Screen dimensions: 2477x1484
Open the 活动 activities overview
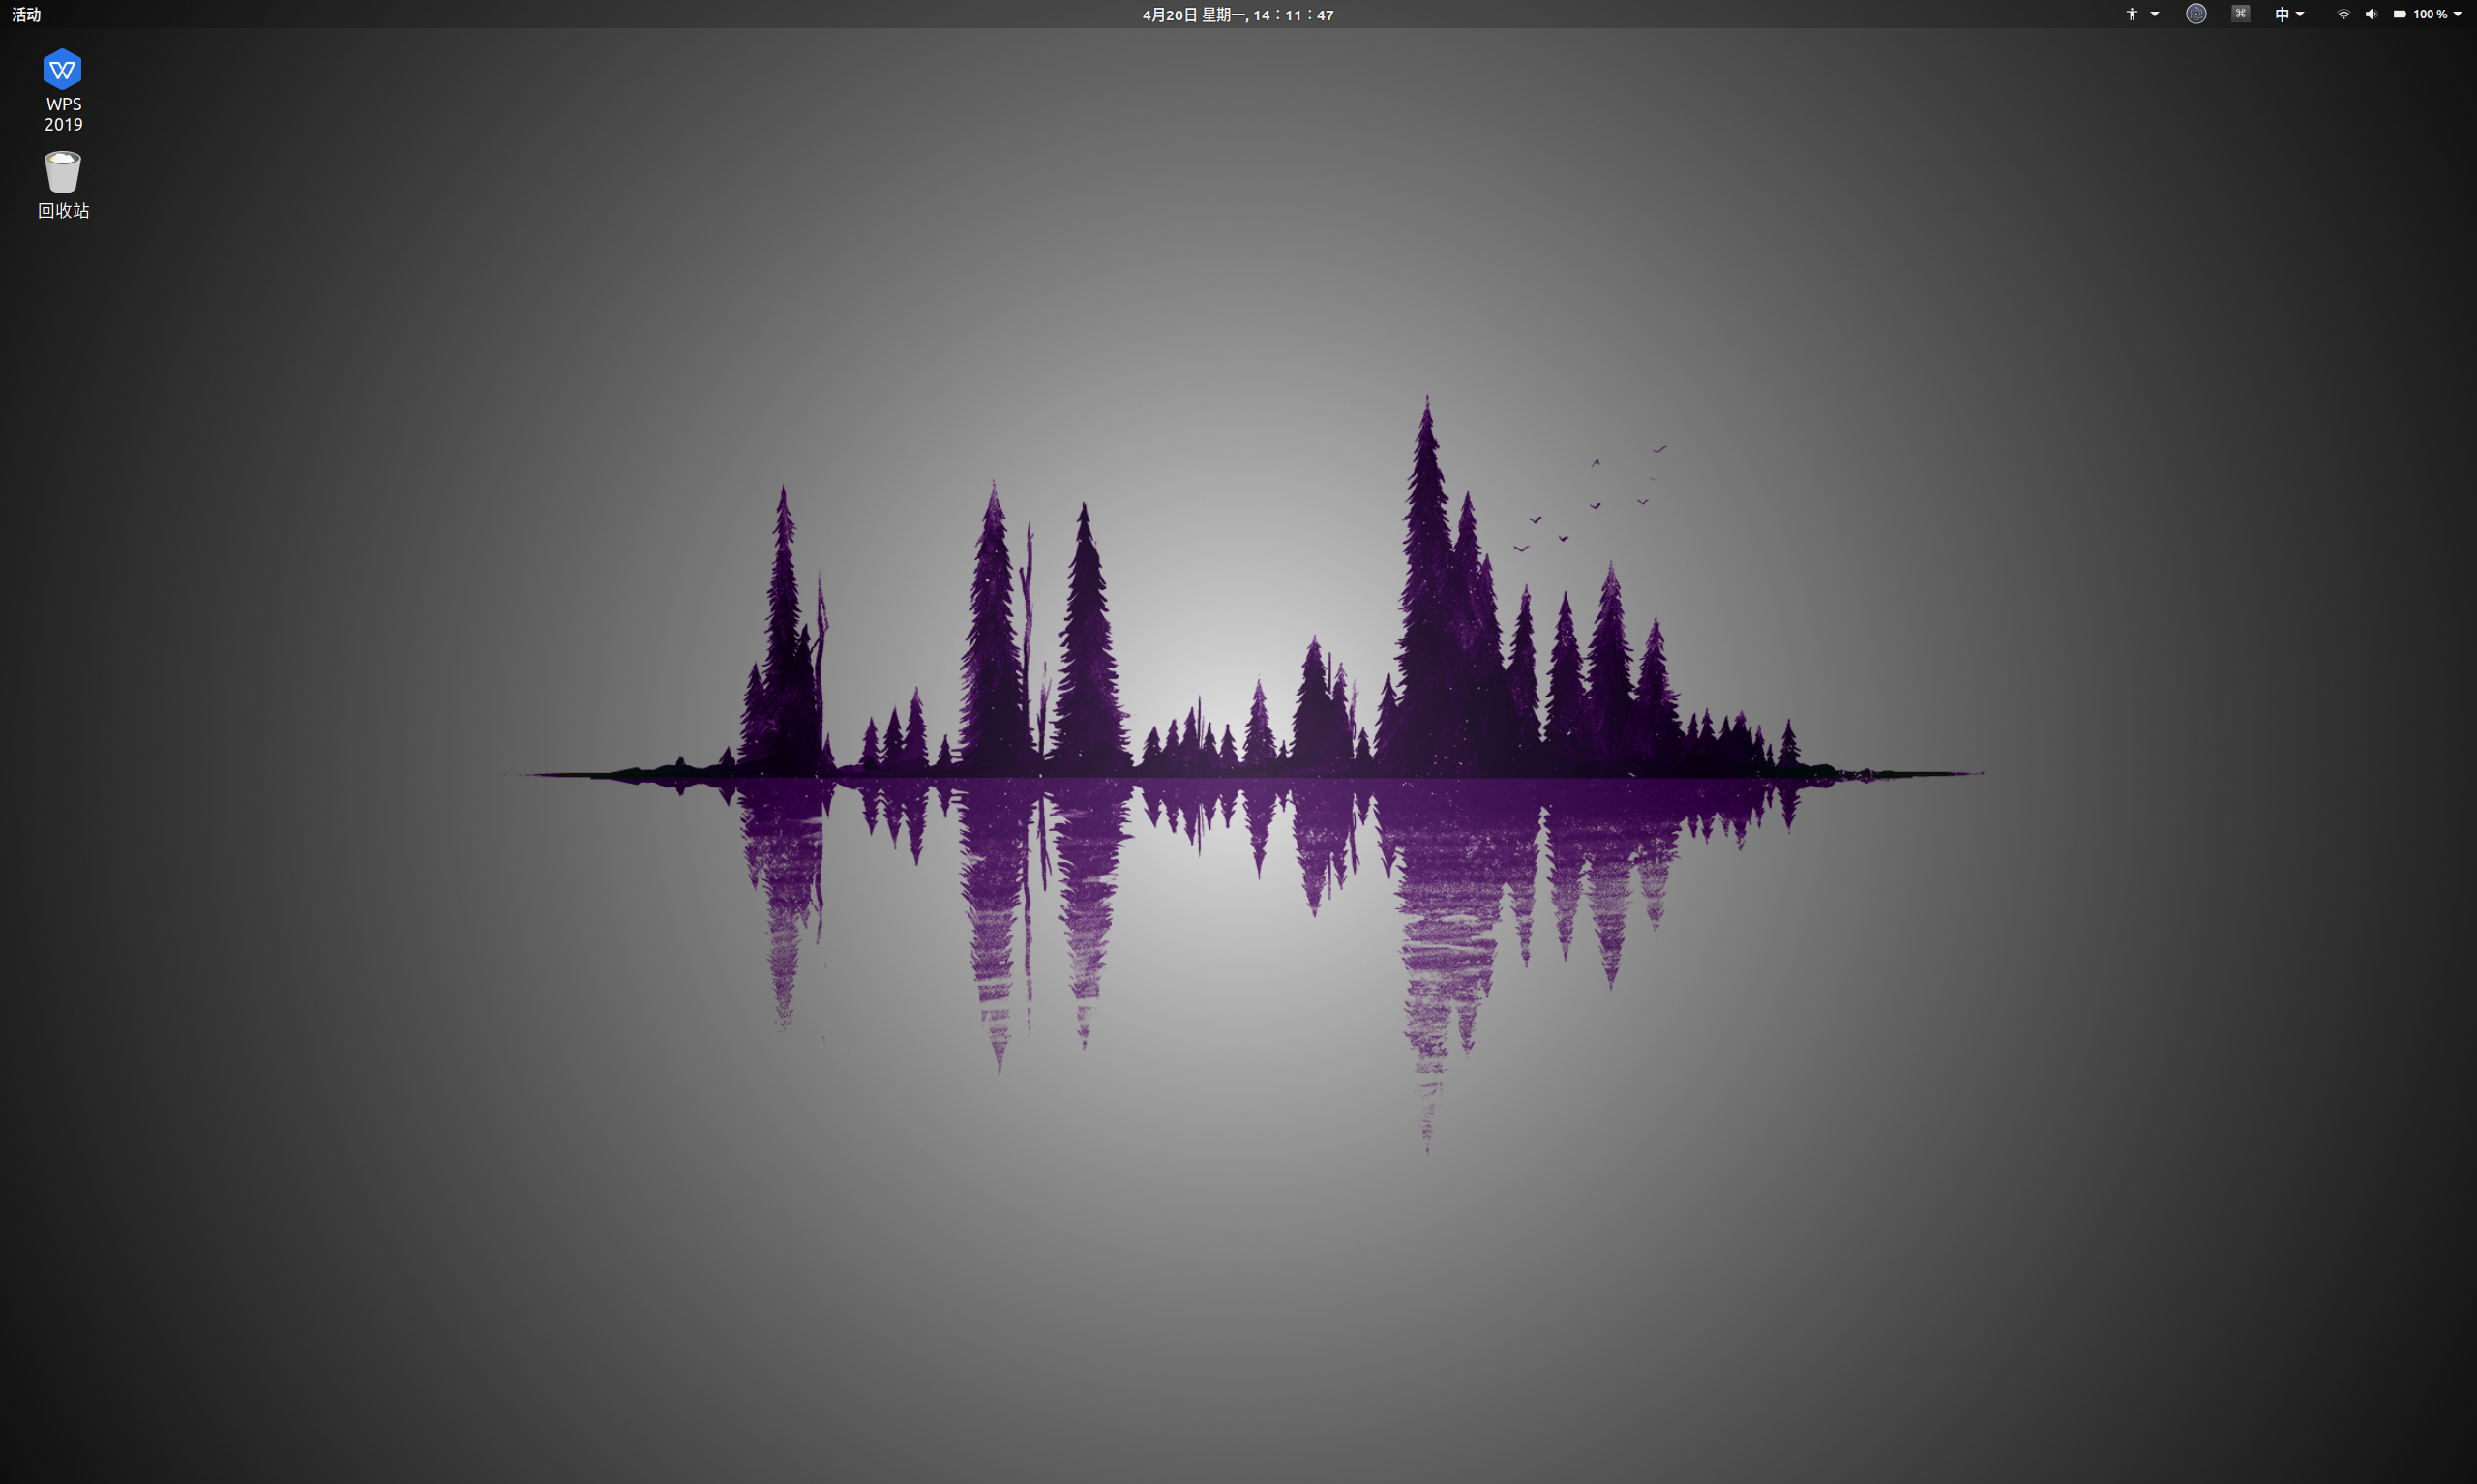tap(26, 14)
